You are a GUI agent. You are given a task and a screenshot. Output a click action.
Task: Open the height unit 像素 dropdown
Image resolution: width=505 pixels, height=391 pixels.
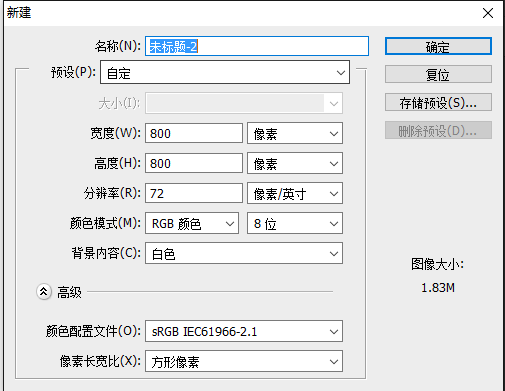click(295, 163)
